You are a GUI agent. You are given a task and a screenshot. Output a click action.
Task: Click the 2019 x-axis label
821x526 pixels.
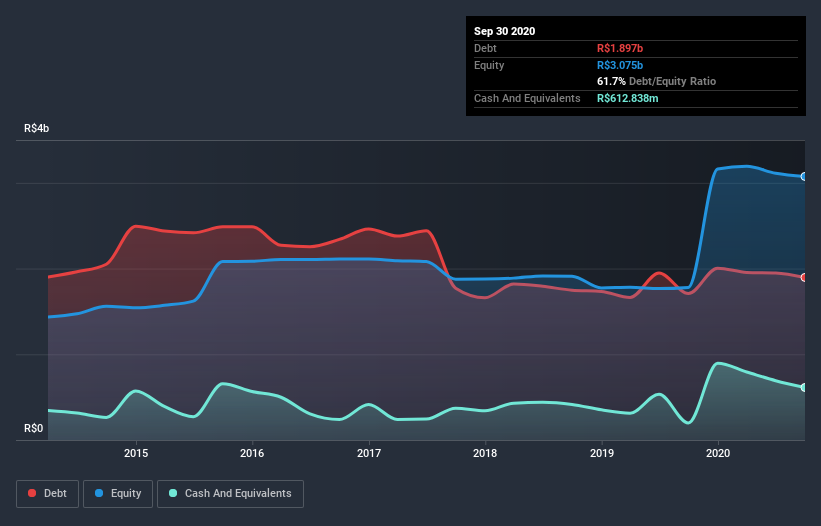[602, 453]
